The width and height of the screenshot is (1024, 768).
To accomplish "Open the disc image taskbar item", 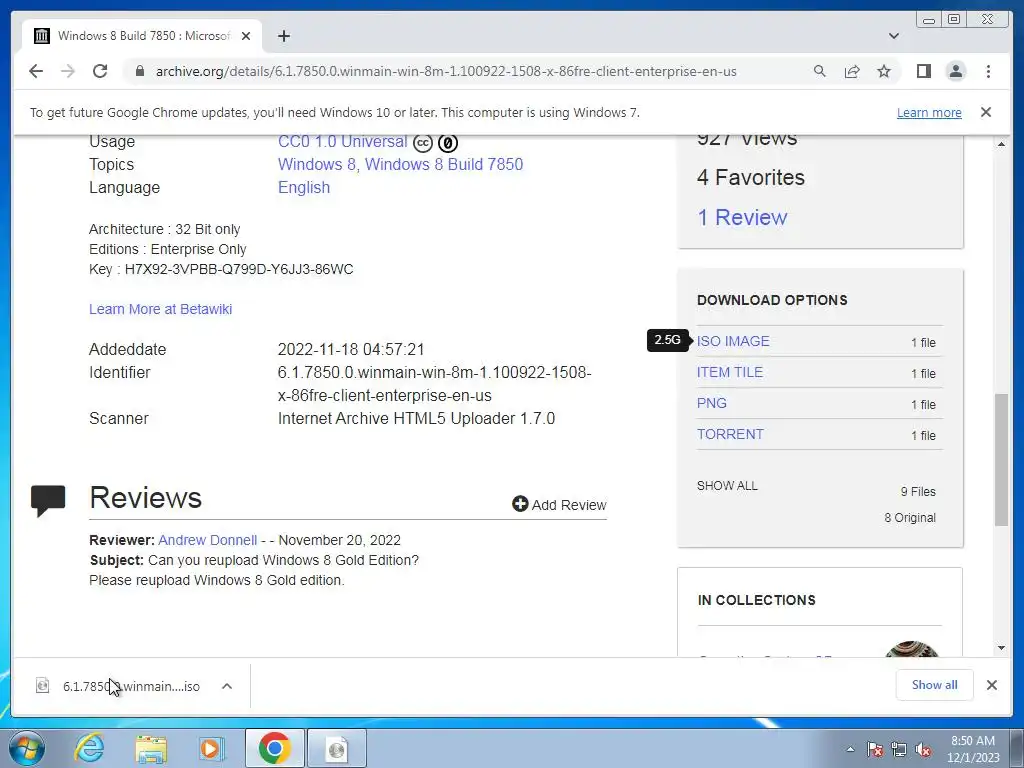I will 337,748.
